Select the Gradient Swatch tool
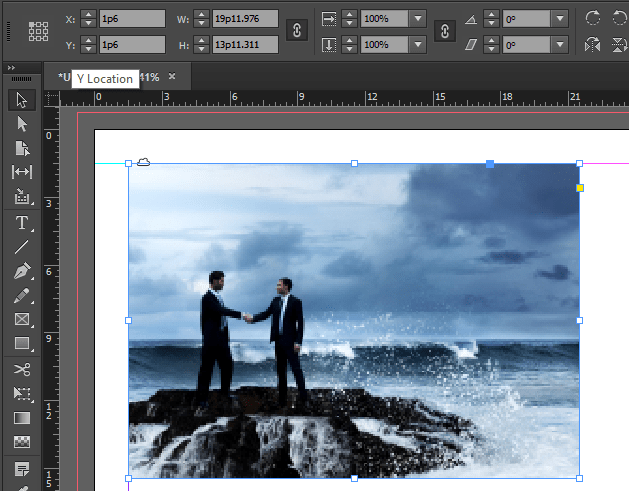The image size is (629, 491). tap(22, 418)
